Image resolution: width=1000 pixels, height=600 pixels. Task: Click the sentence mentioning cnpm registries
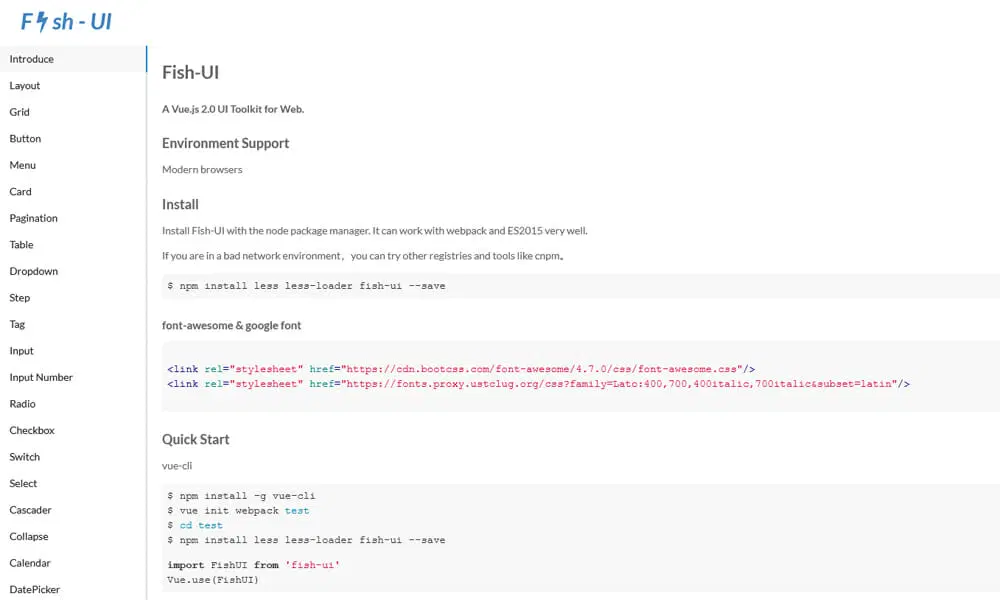363,256
